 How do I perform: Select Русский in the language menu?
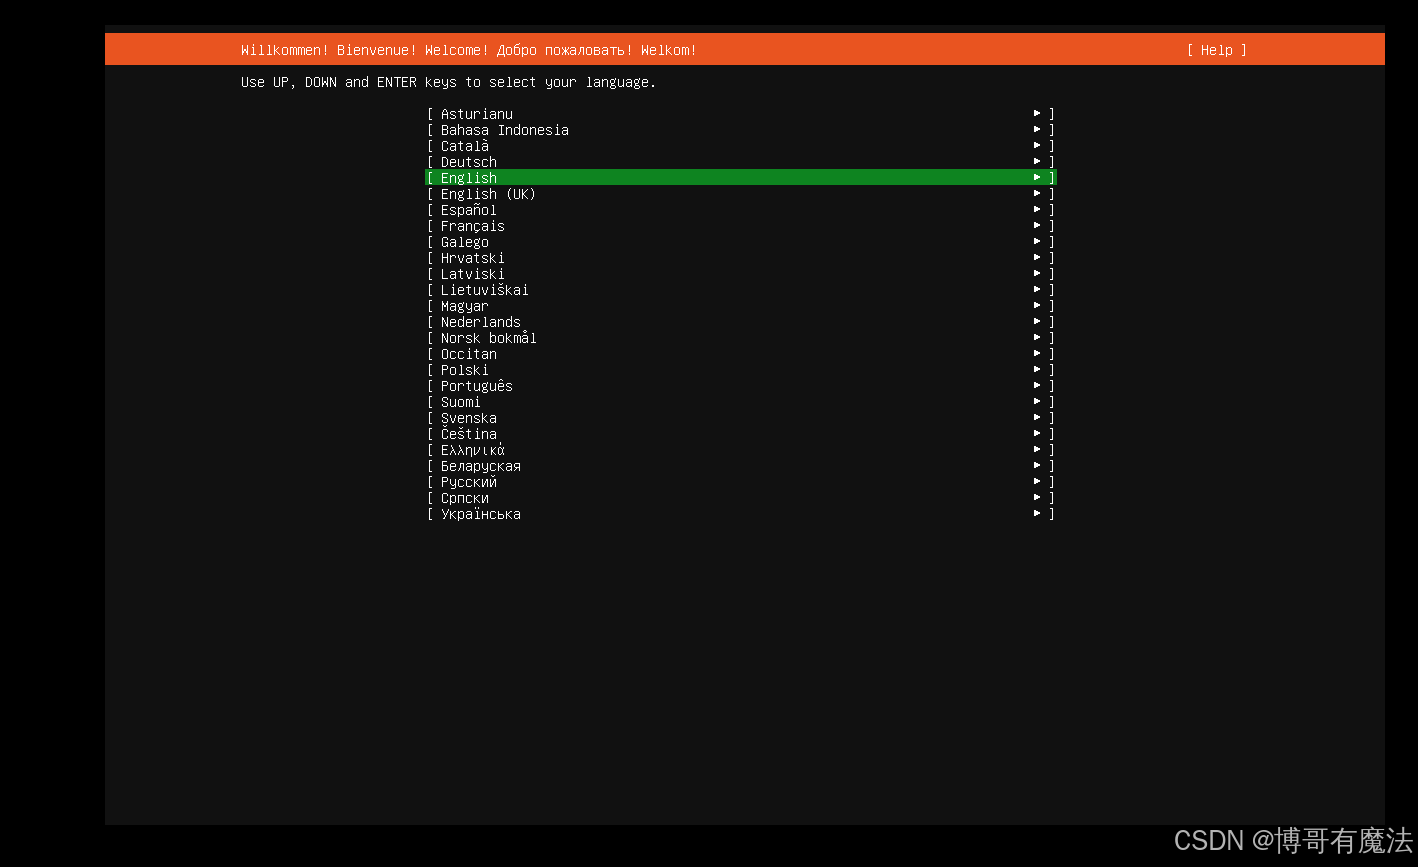467,481
